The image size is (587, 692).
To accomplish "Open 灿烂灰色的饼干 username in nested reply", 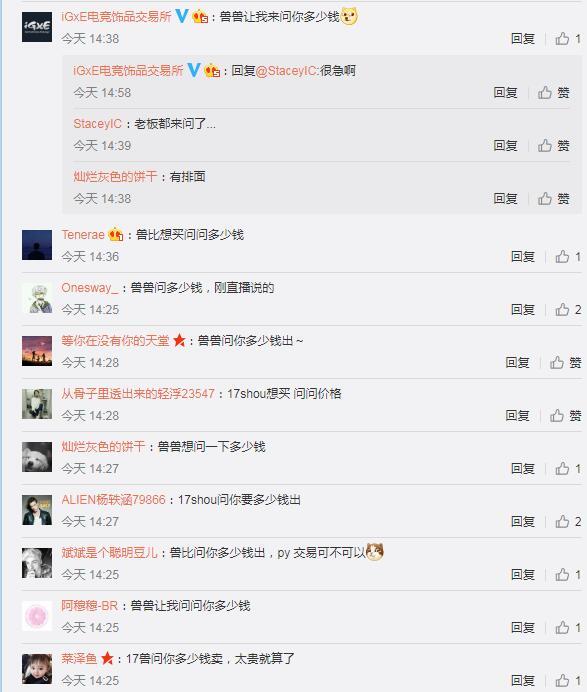I will 115,177.
